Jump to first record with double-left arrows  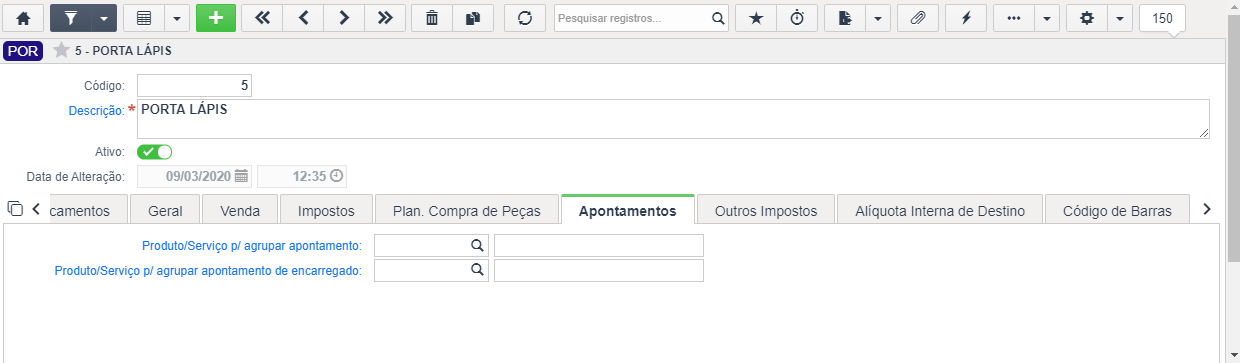pos(262,18)
